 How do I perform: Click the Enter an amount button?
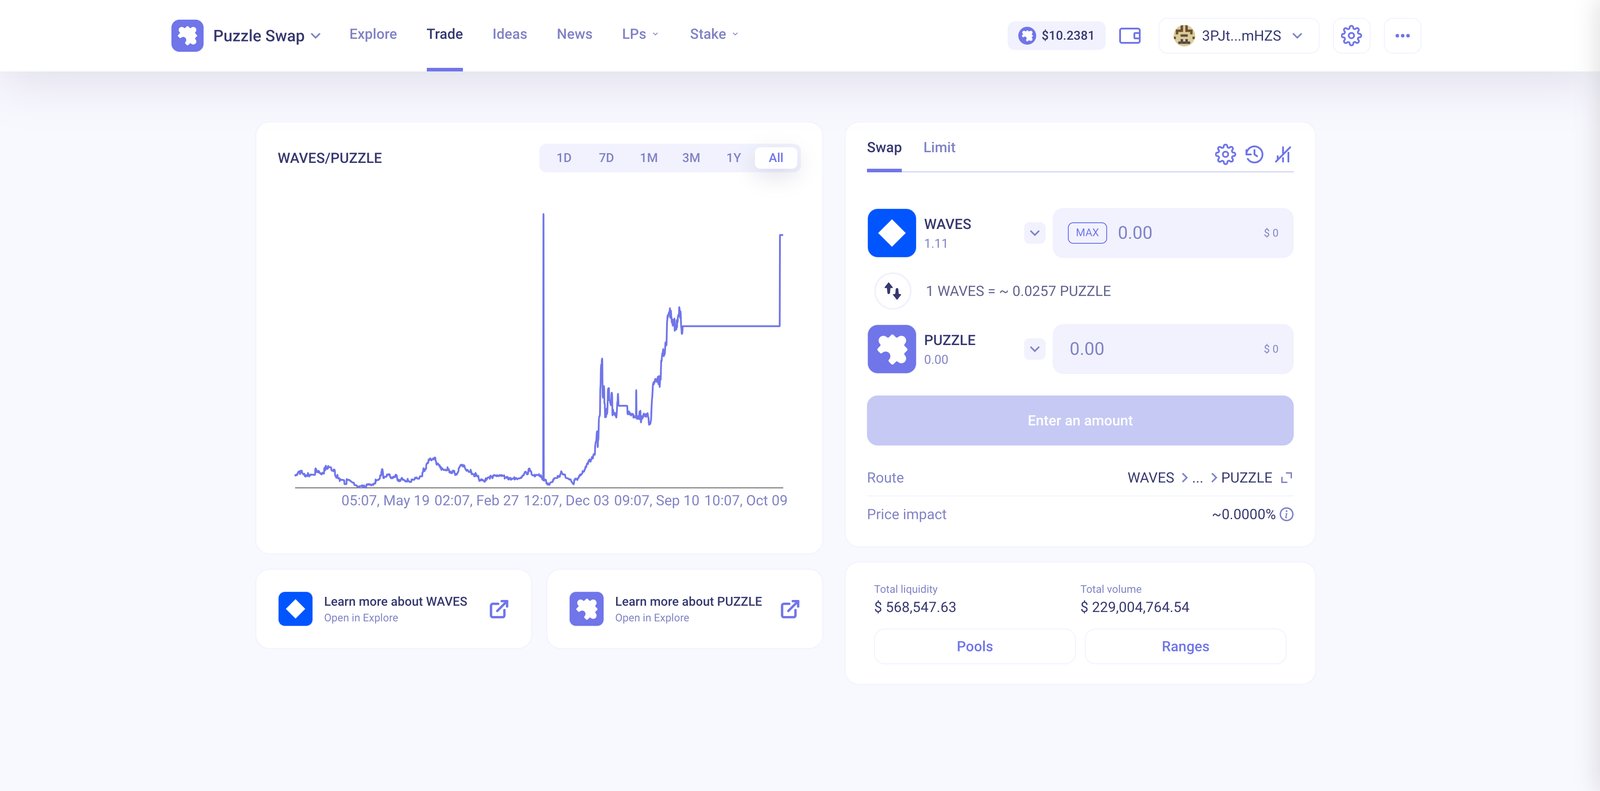(1080, 421)
